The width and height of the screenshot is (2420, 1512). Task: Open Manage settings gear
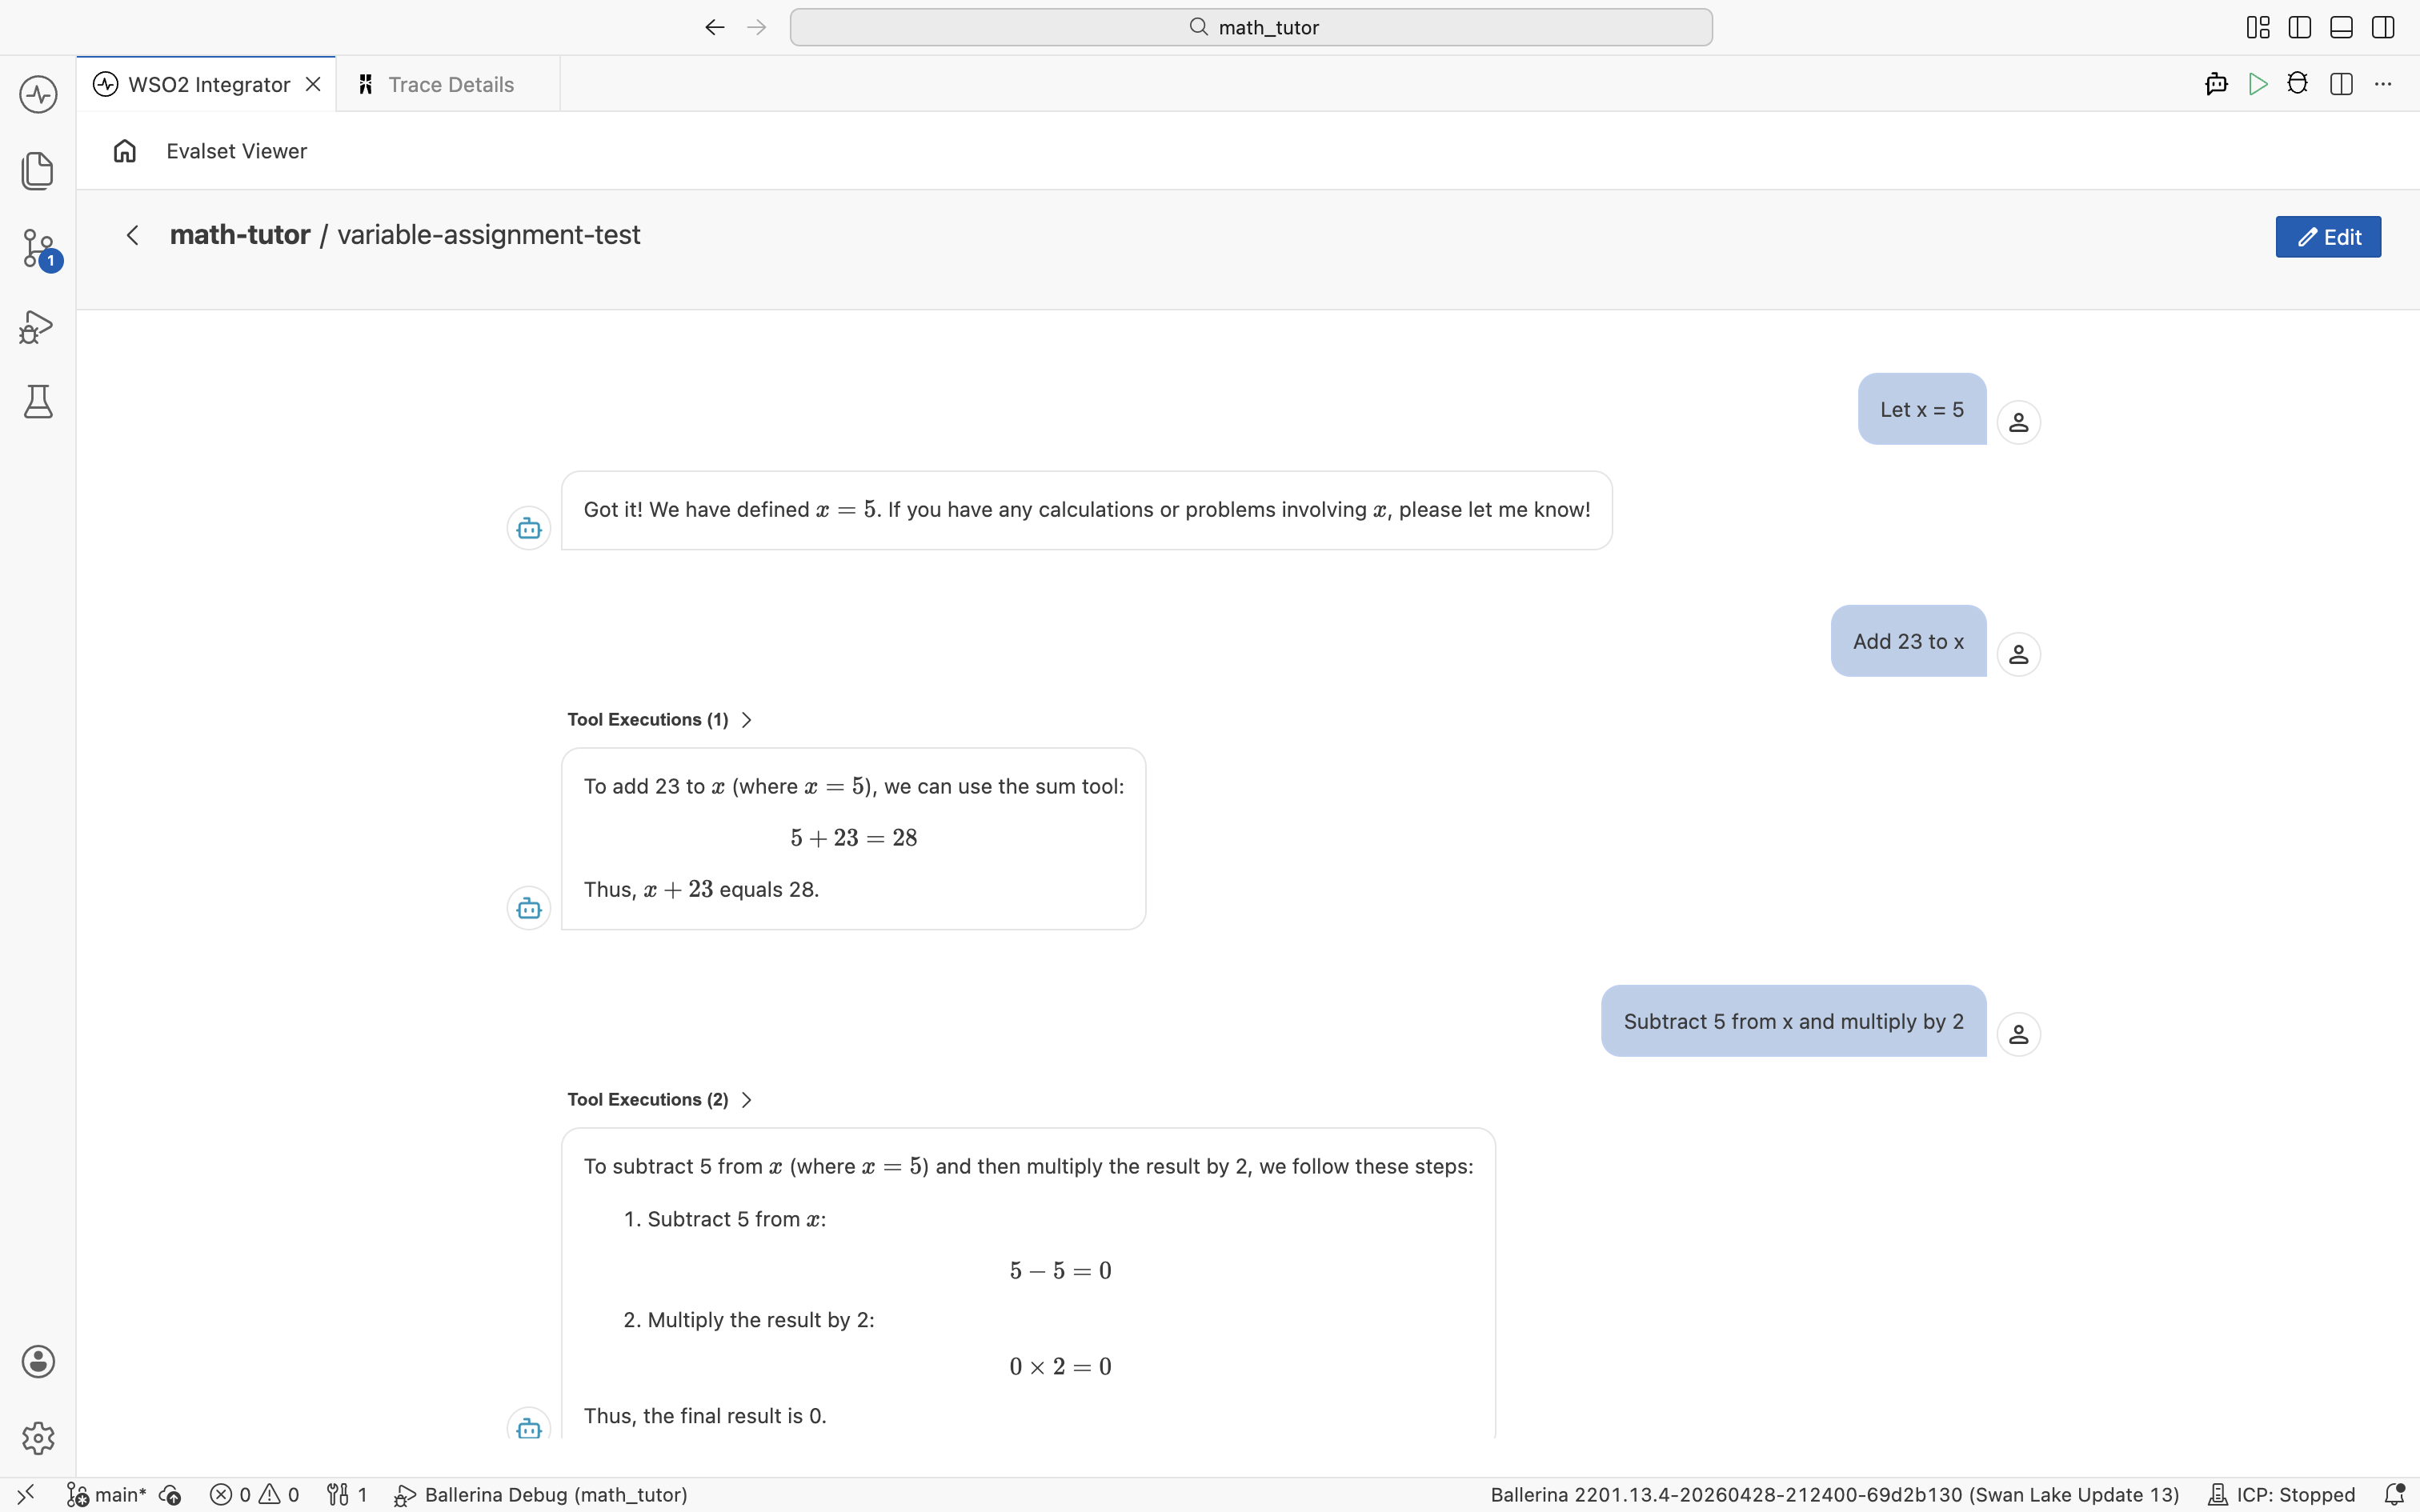(x=38, y=1438)
